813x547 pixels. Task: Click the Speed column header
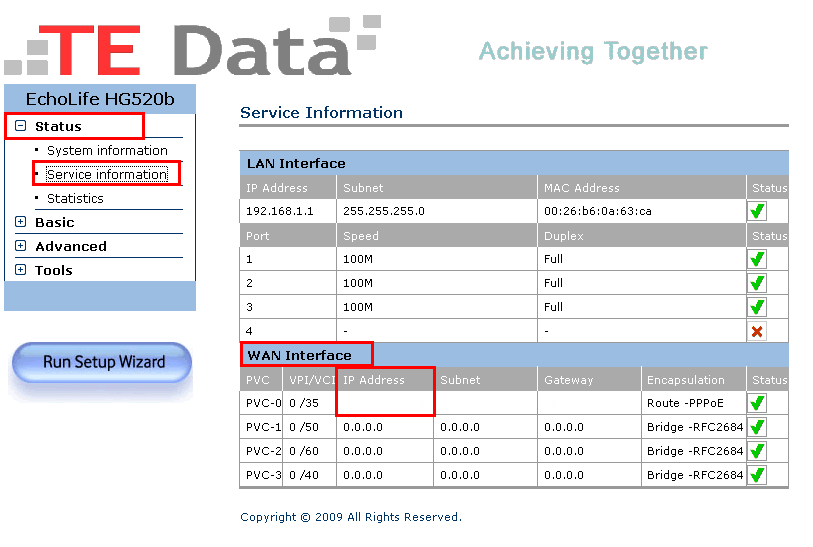click(361, 236)
